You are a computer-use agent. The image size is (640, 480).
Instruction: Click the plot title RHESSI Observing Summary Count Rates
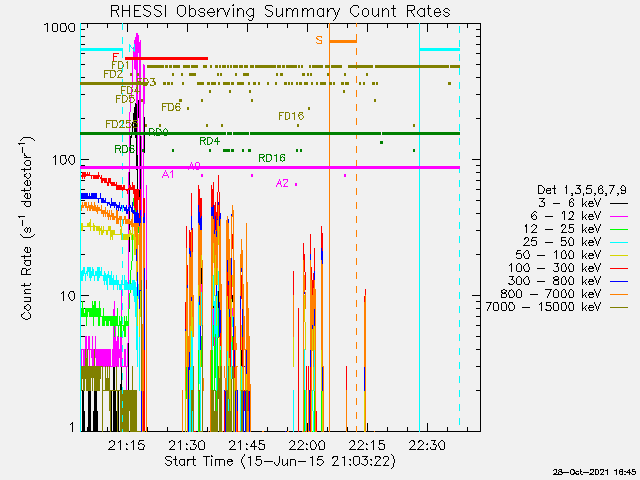click(x=280, y=11)
